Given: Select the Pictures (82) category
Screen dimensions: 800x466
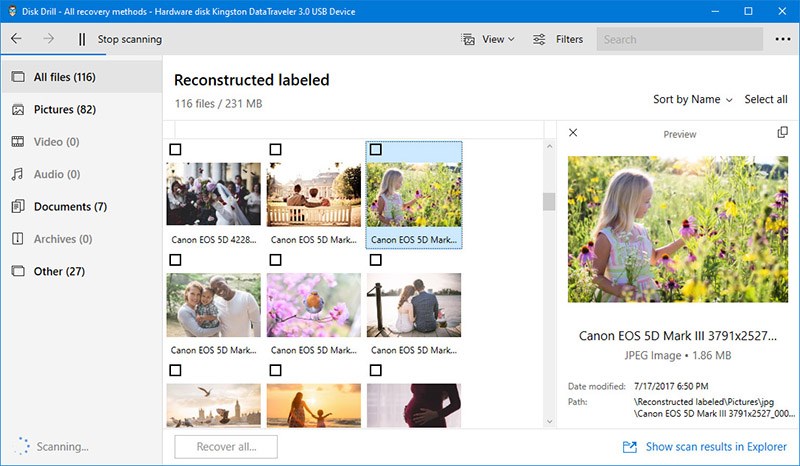Looking at the screenshot, I should [x=82, y=109].
